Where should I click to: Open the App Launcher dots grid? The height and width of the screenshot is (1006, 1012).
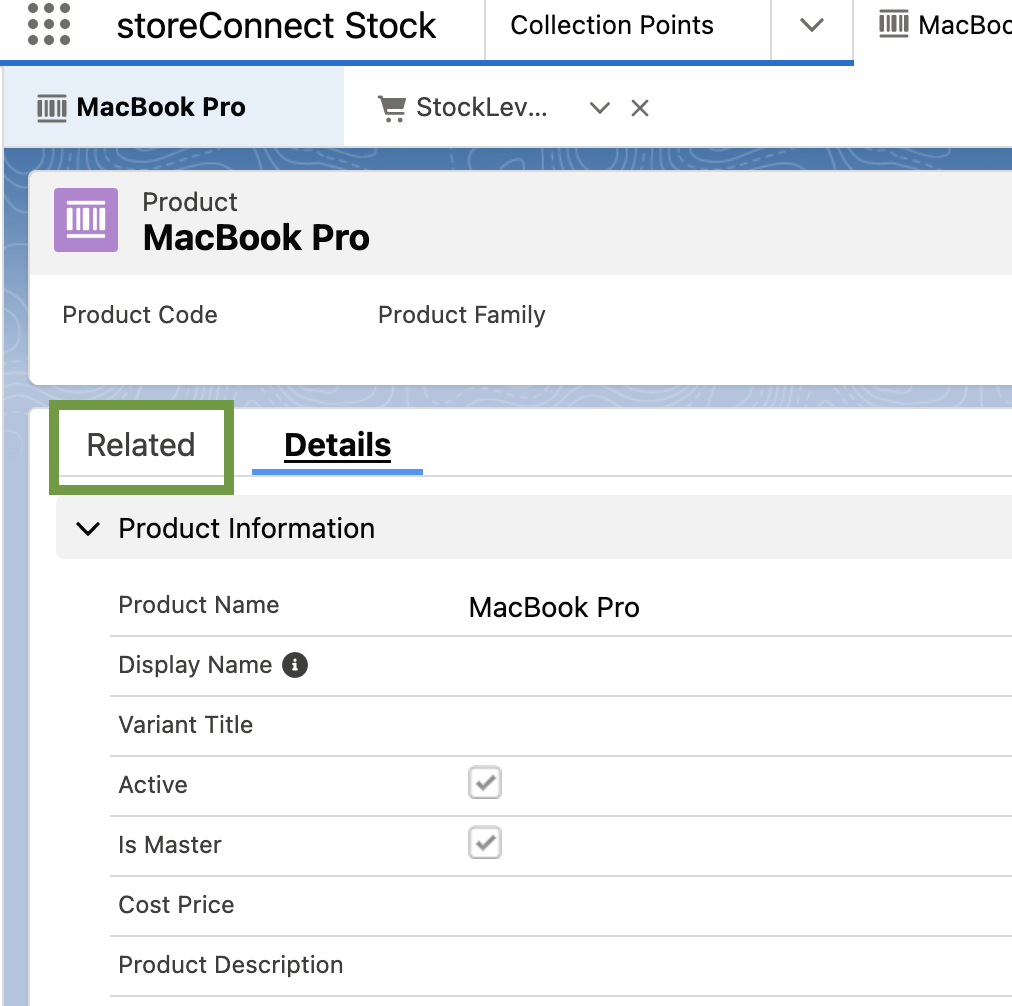[49, 24]
